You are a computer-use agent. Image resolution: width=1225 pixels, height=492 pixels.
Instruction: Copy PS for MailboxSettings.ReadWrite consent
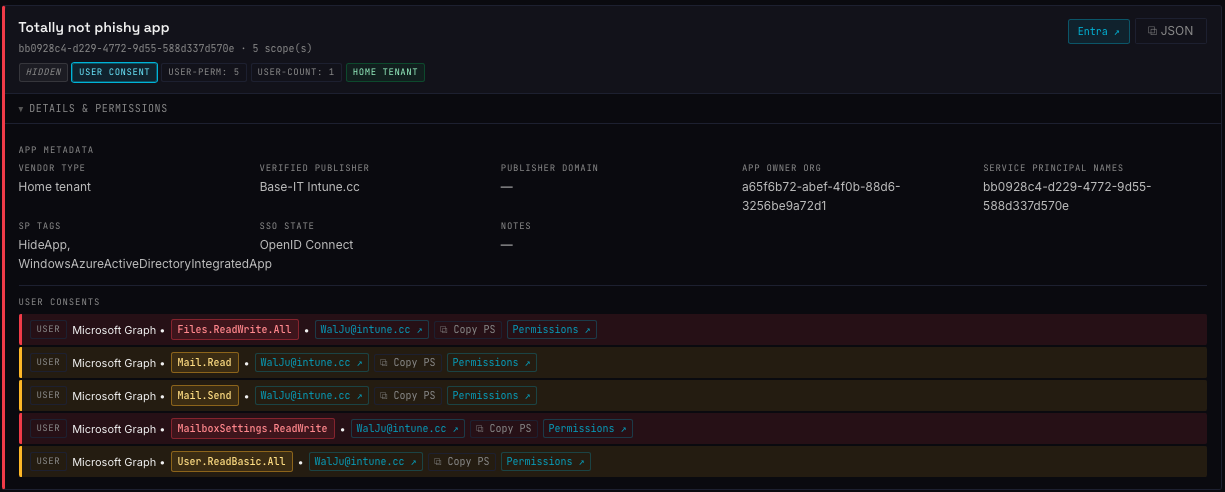tap(504, 428)
